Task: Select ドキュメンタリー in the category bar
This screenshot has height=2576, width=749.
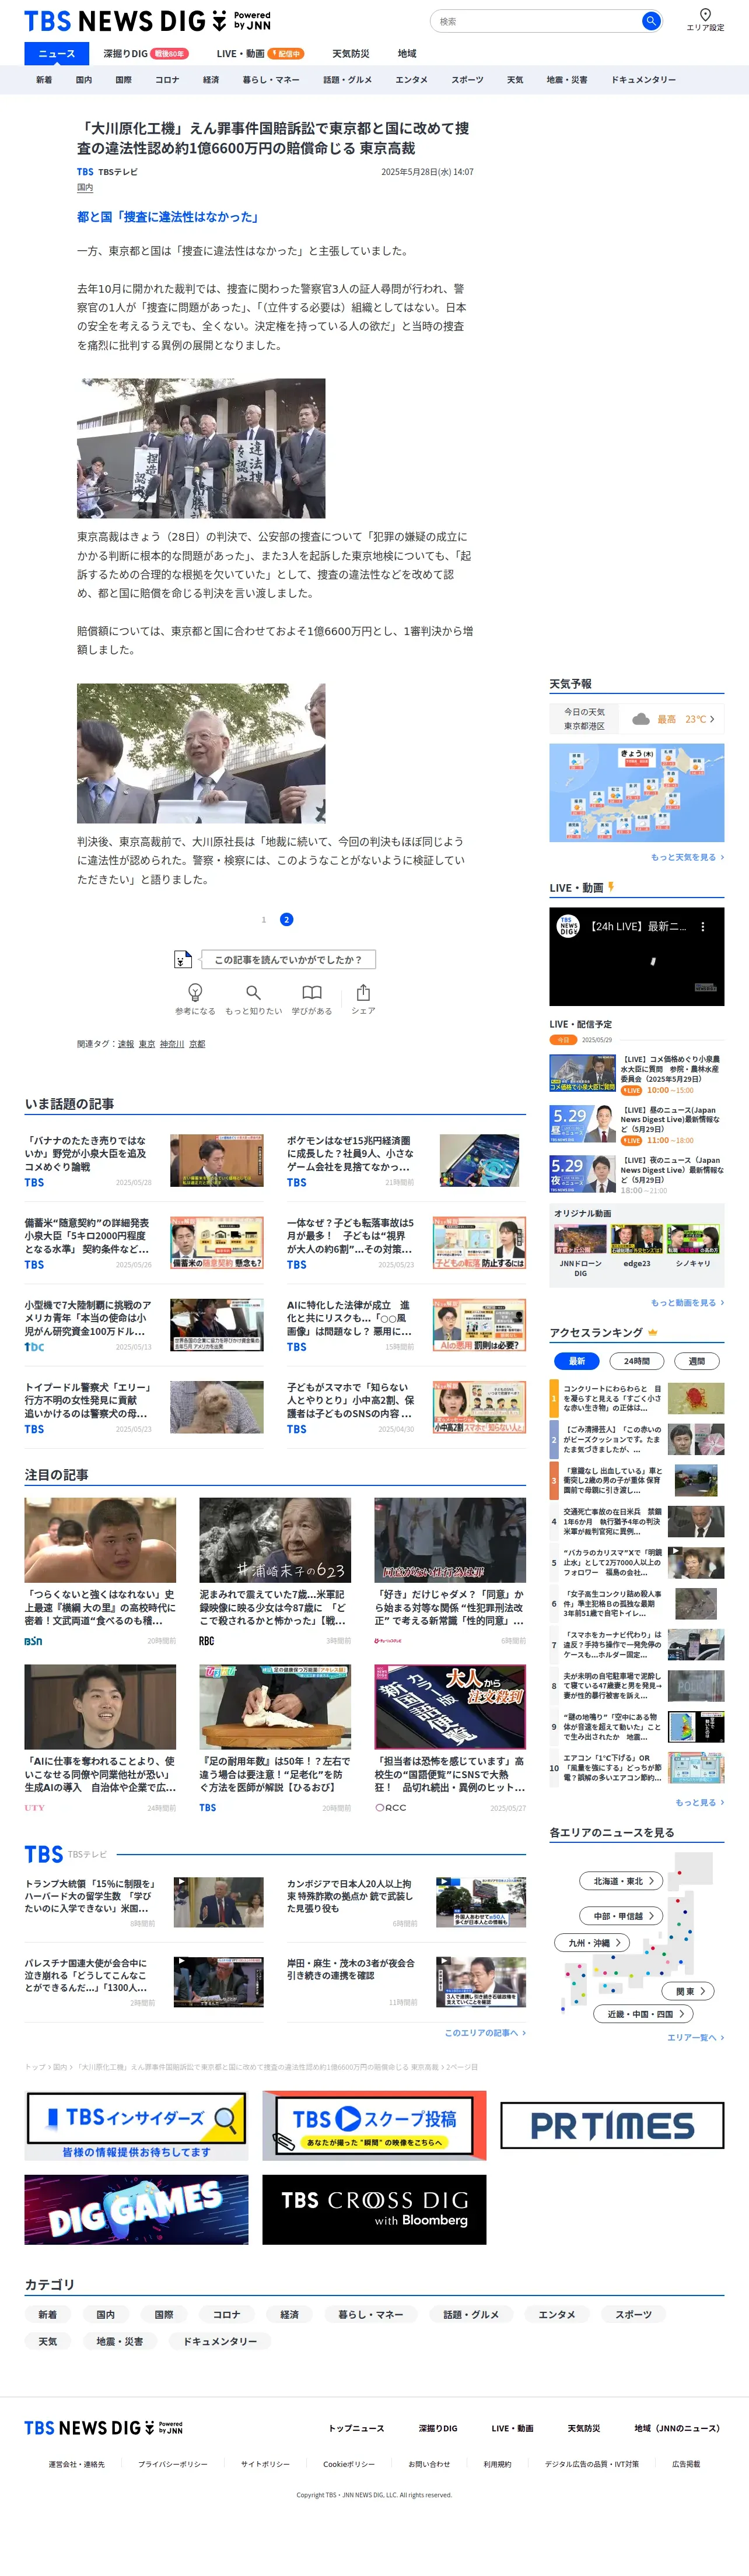Action: point(643,80)
